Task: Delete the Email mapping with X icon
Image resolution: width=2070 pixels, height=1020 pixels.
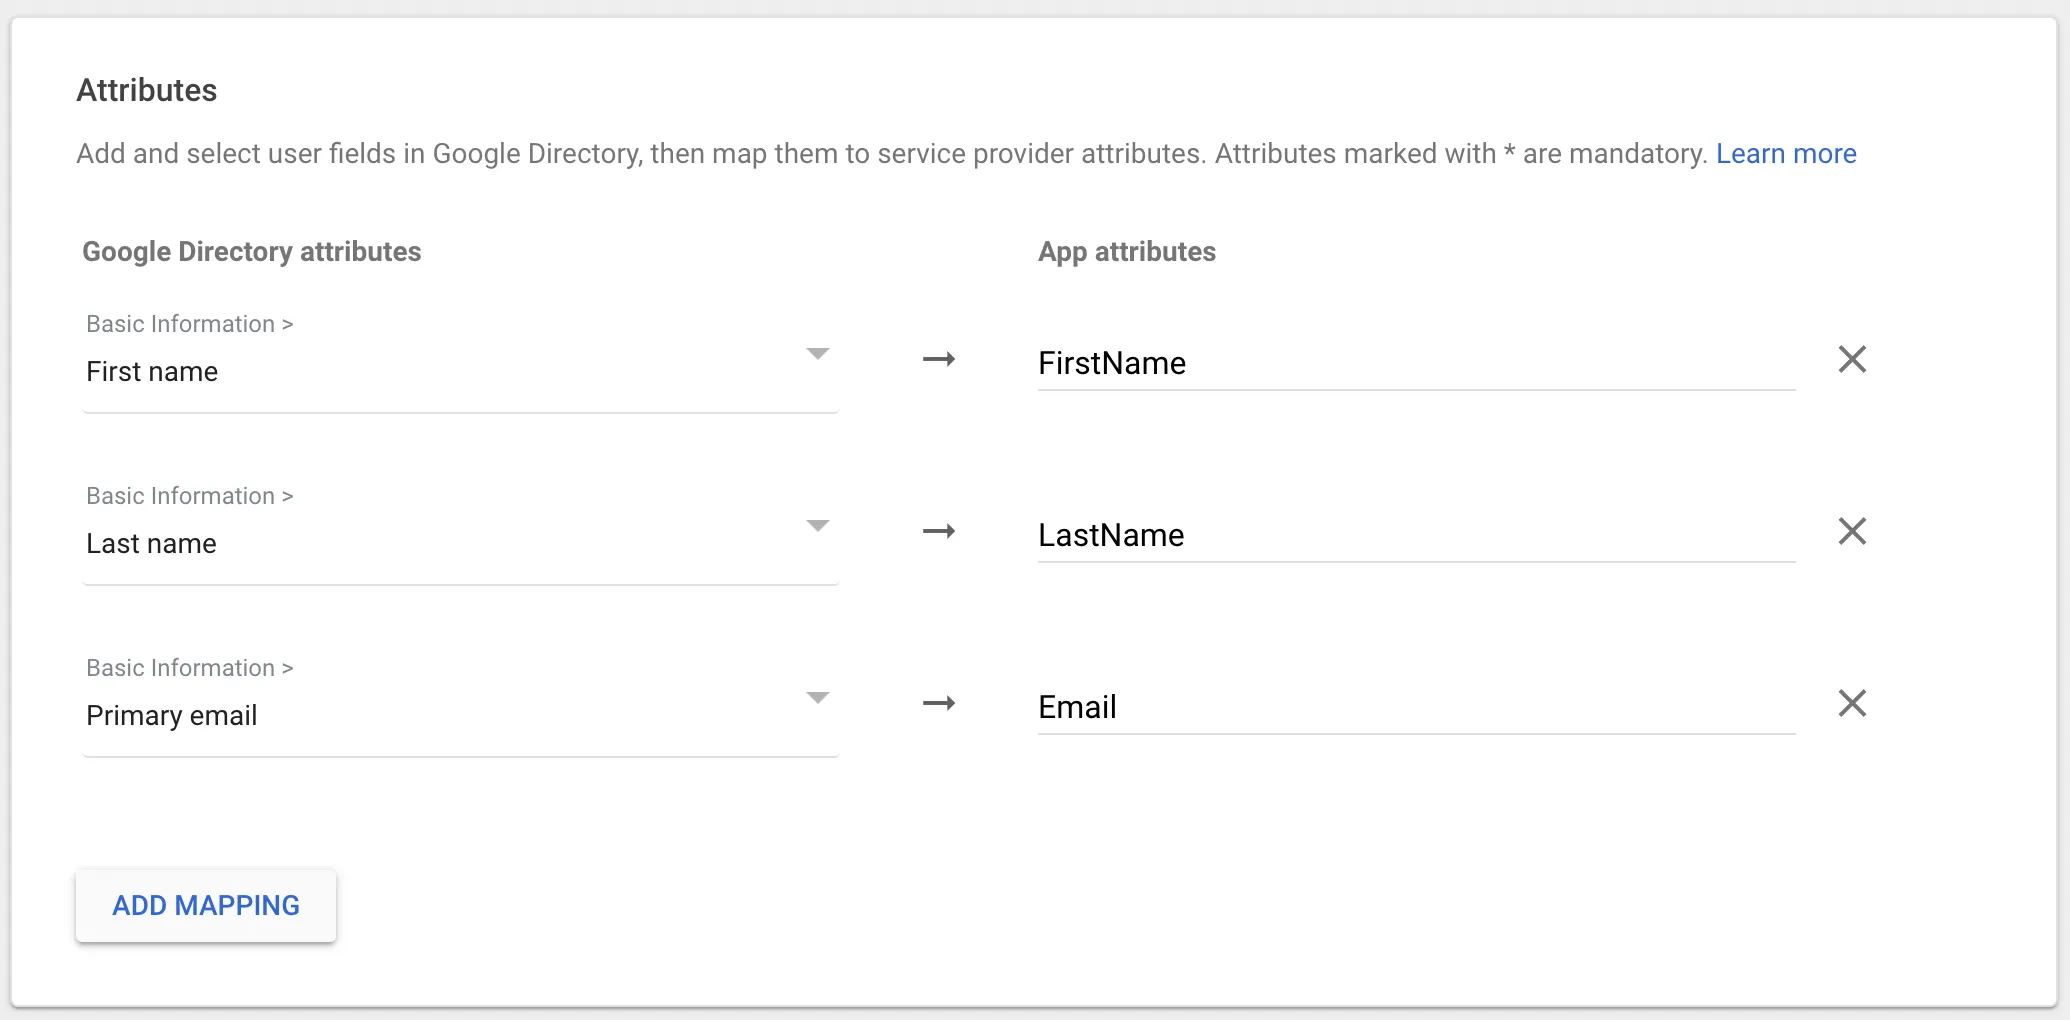Action: 1852,703
